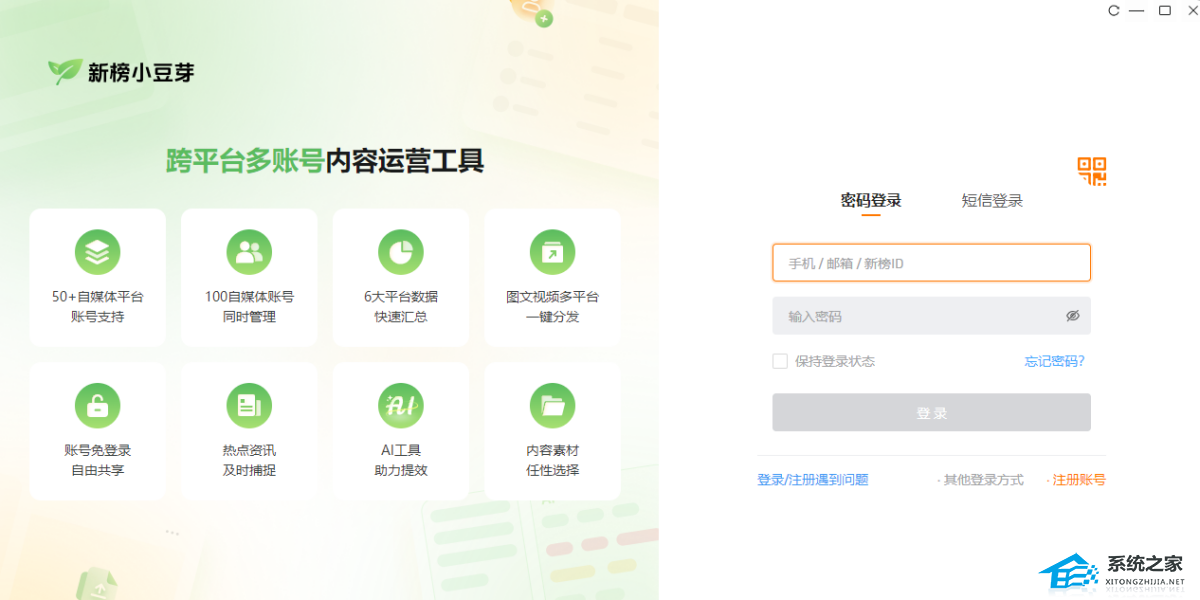Select the 密码登录 tab

(x=871, y=200)
